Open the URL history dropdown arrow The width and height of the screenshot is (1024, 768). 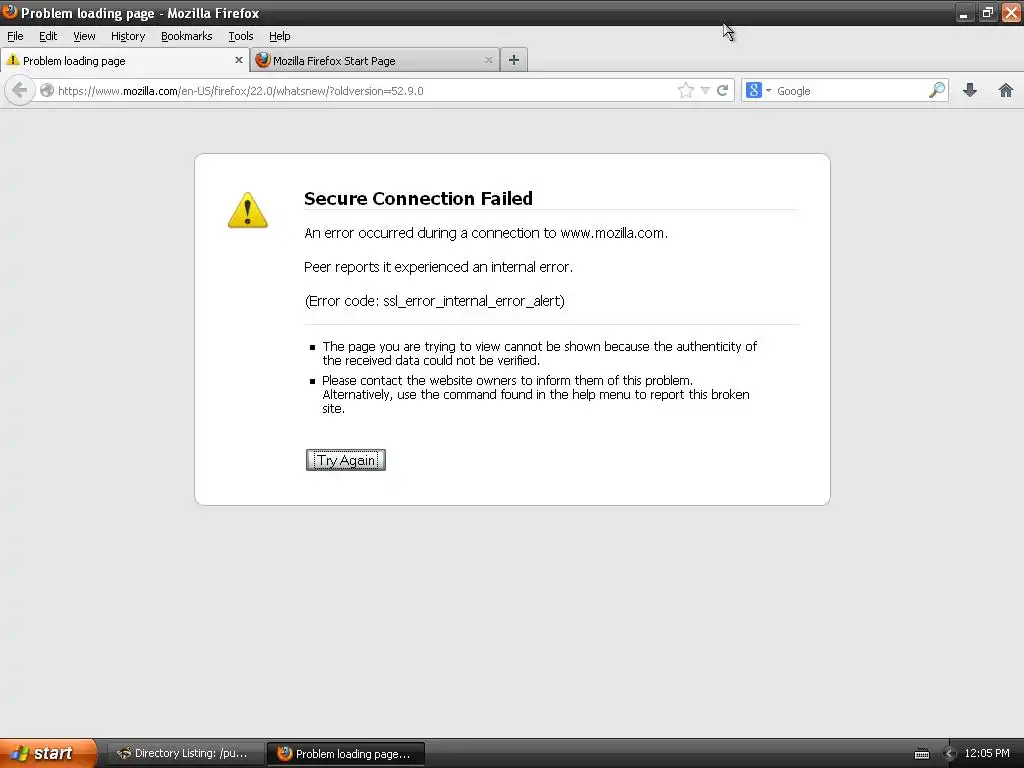705,90
